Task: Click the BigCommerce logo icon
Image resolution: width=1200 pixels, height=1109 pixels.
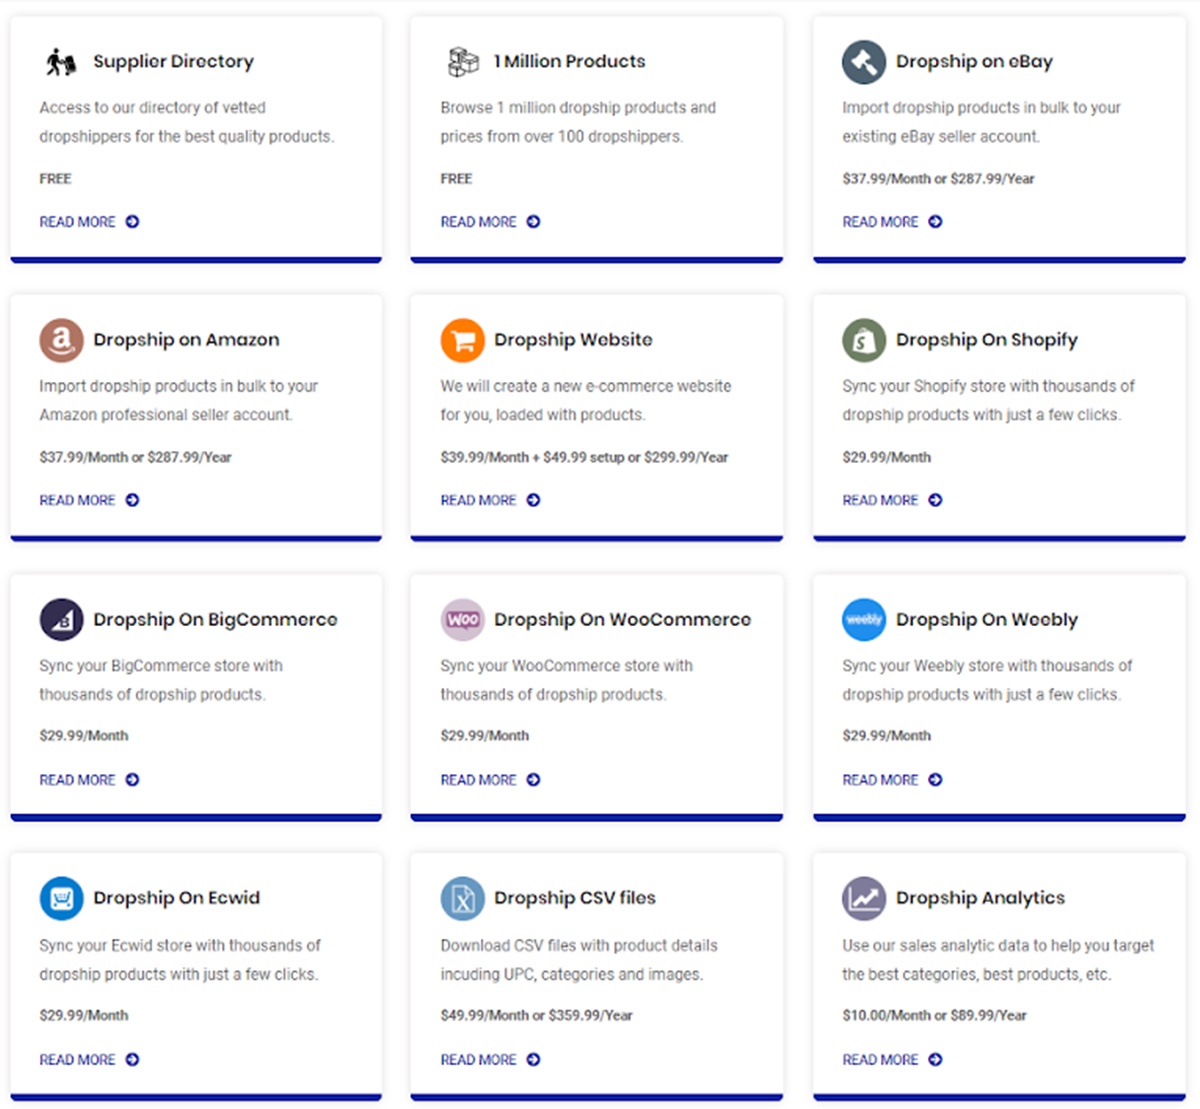Action: coord(61,620)
